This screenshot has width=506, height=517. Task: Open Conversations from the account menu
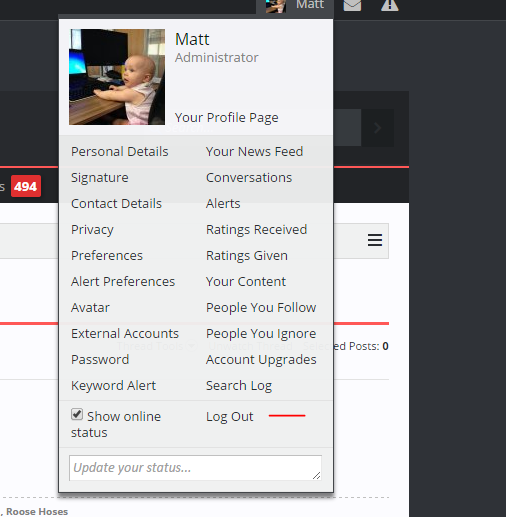point(249,178)
